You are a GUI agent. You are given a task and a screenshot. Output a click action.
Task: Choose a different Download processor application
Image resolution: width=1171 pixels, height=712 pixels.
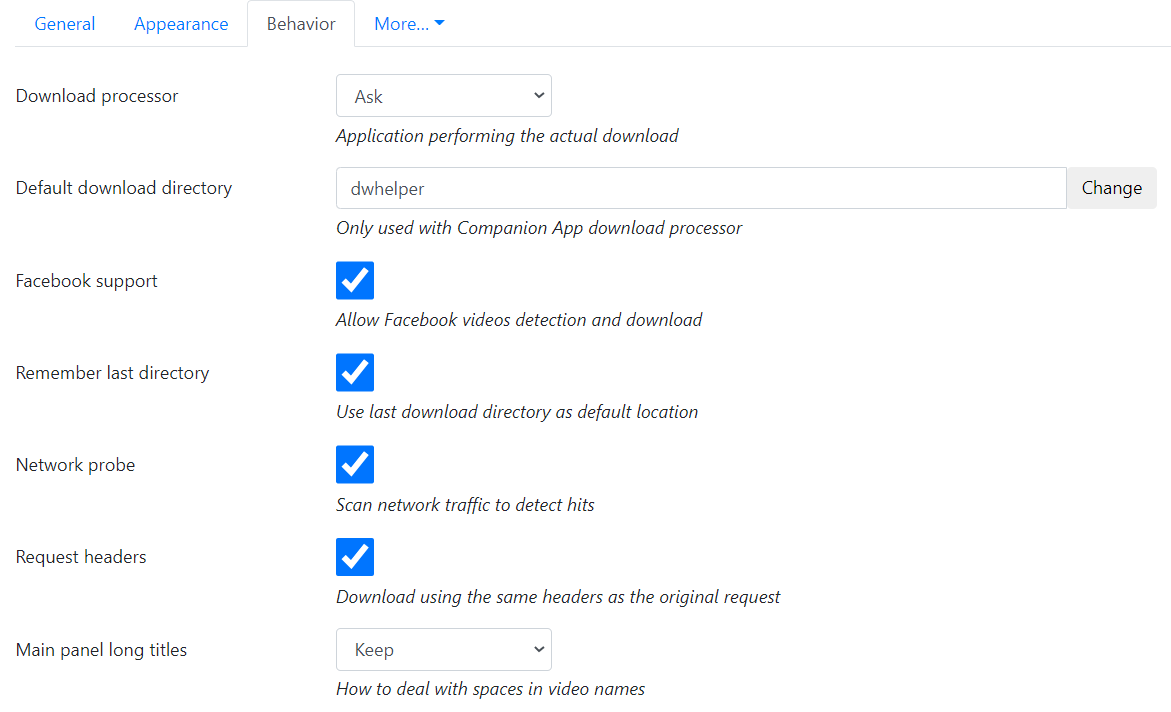443,95
